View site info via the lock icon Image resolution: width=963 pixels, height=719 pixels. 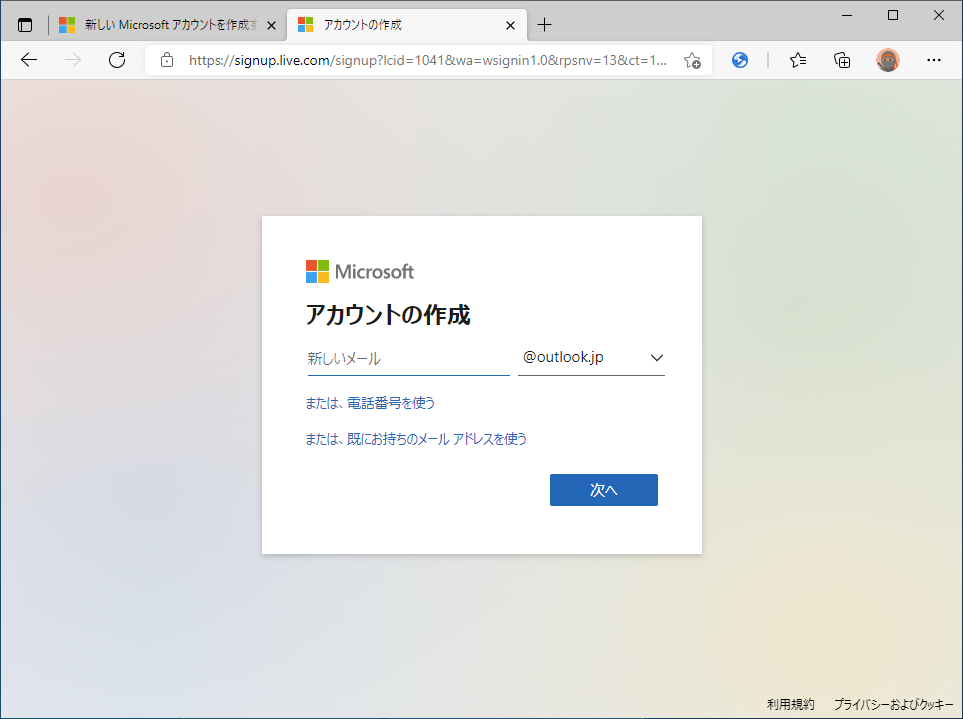166,60
